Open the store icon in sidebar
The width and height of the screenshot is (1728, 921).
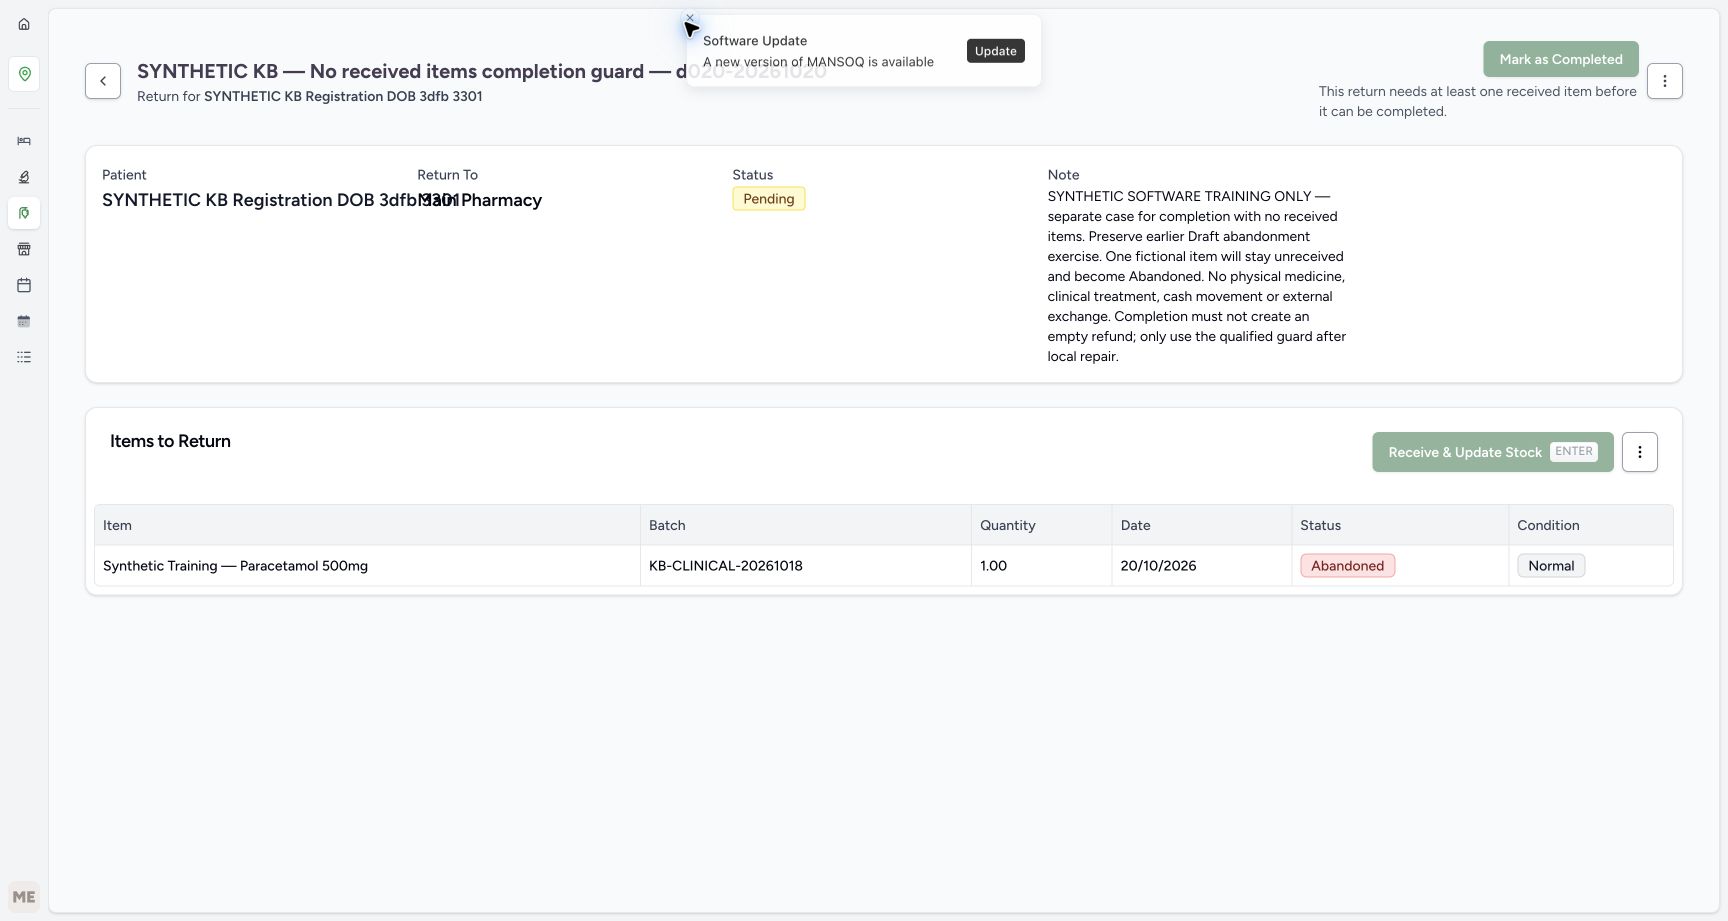click(x=24, y=249)
